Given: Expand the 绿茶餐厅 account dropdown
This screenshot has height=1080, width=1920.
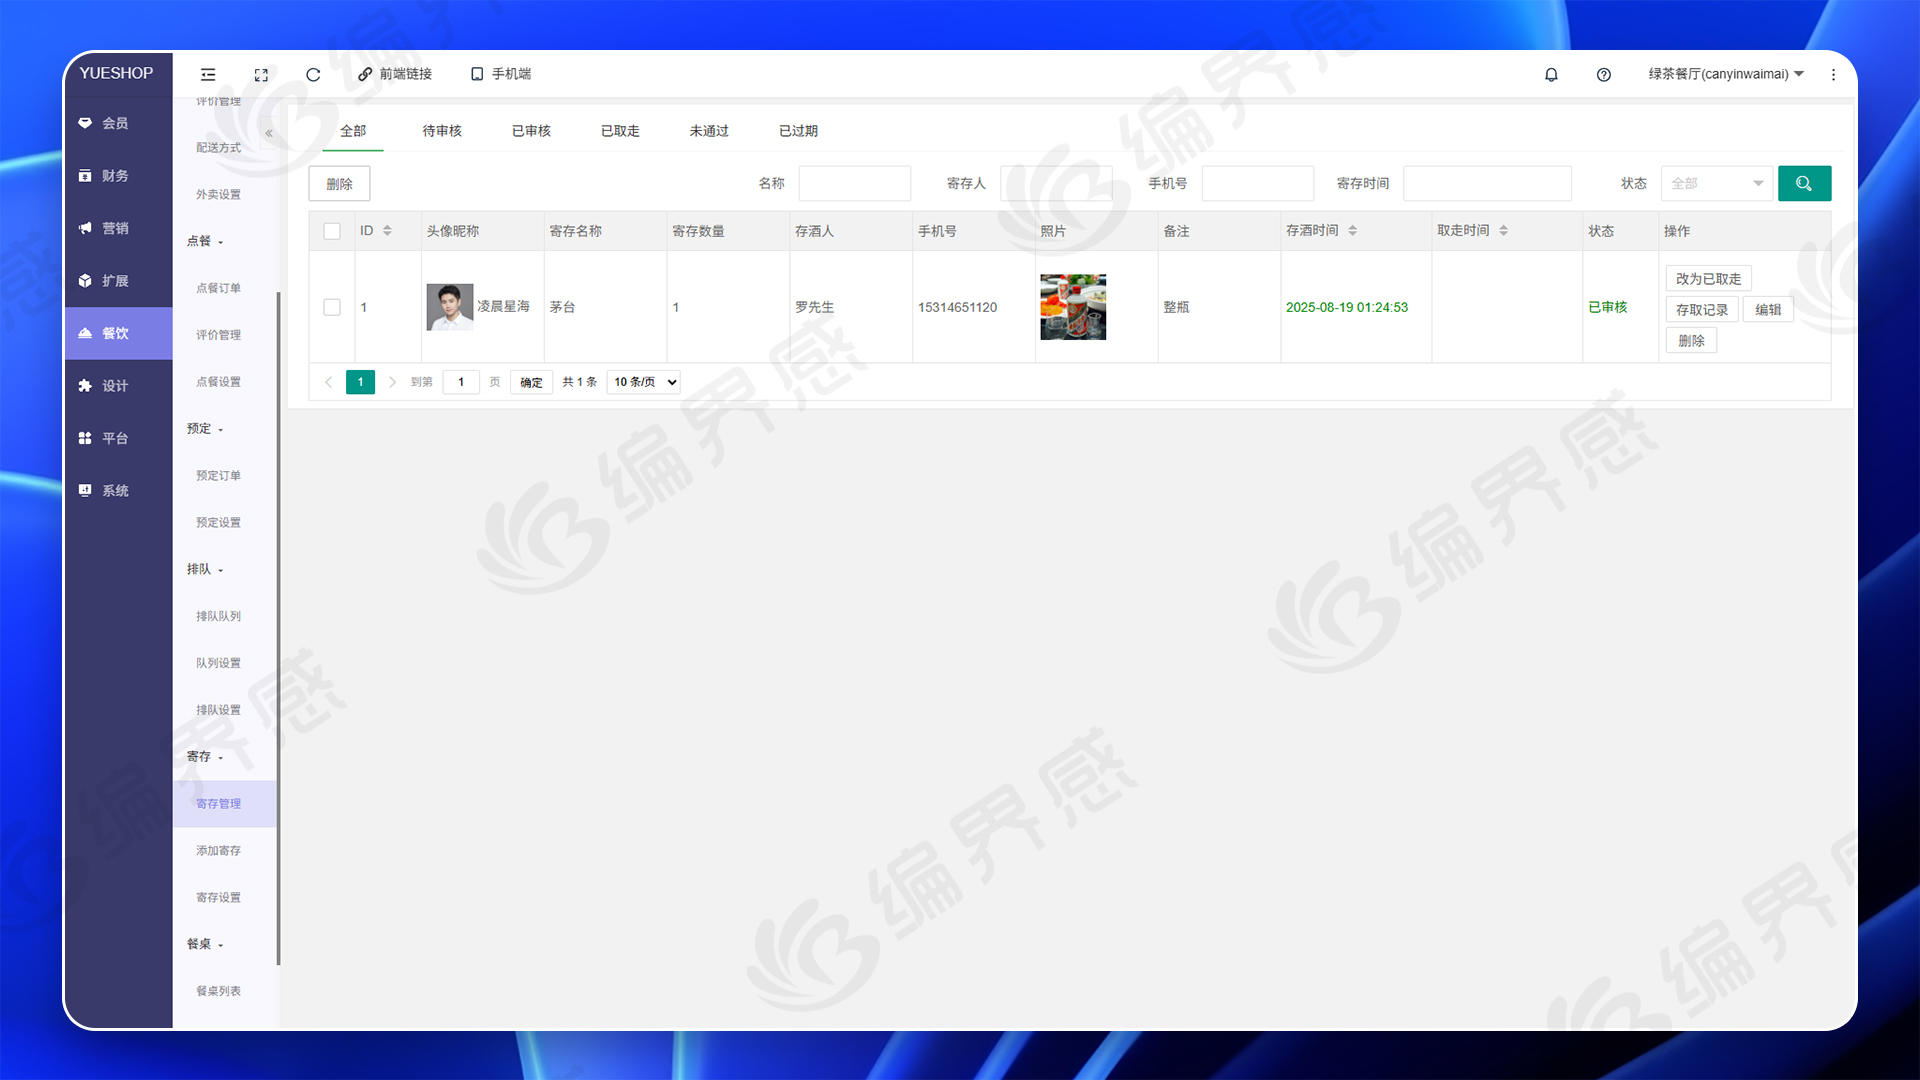Looking at the screenshot, I should (x=1725, y=74).
